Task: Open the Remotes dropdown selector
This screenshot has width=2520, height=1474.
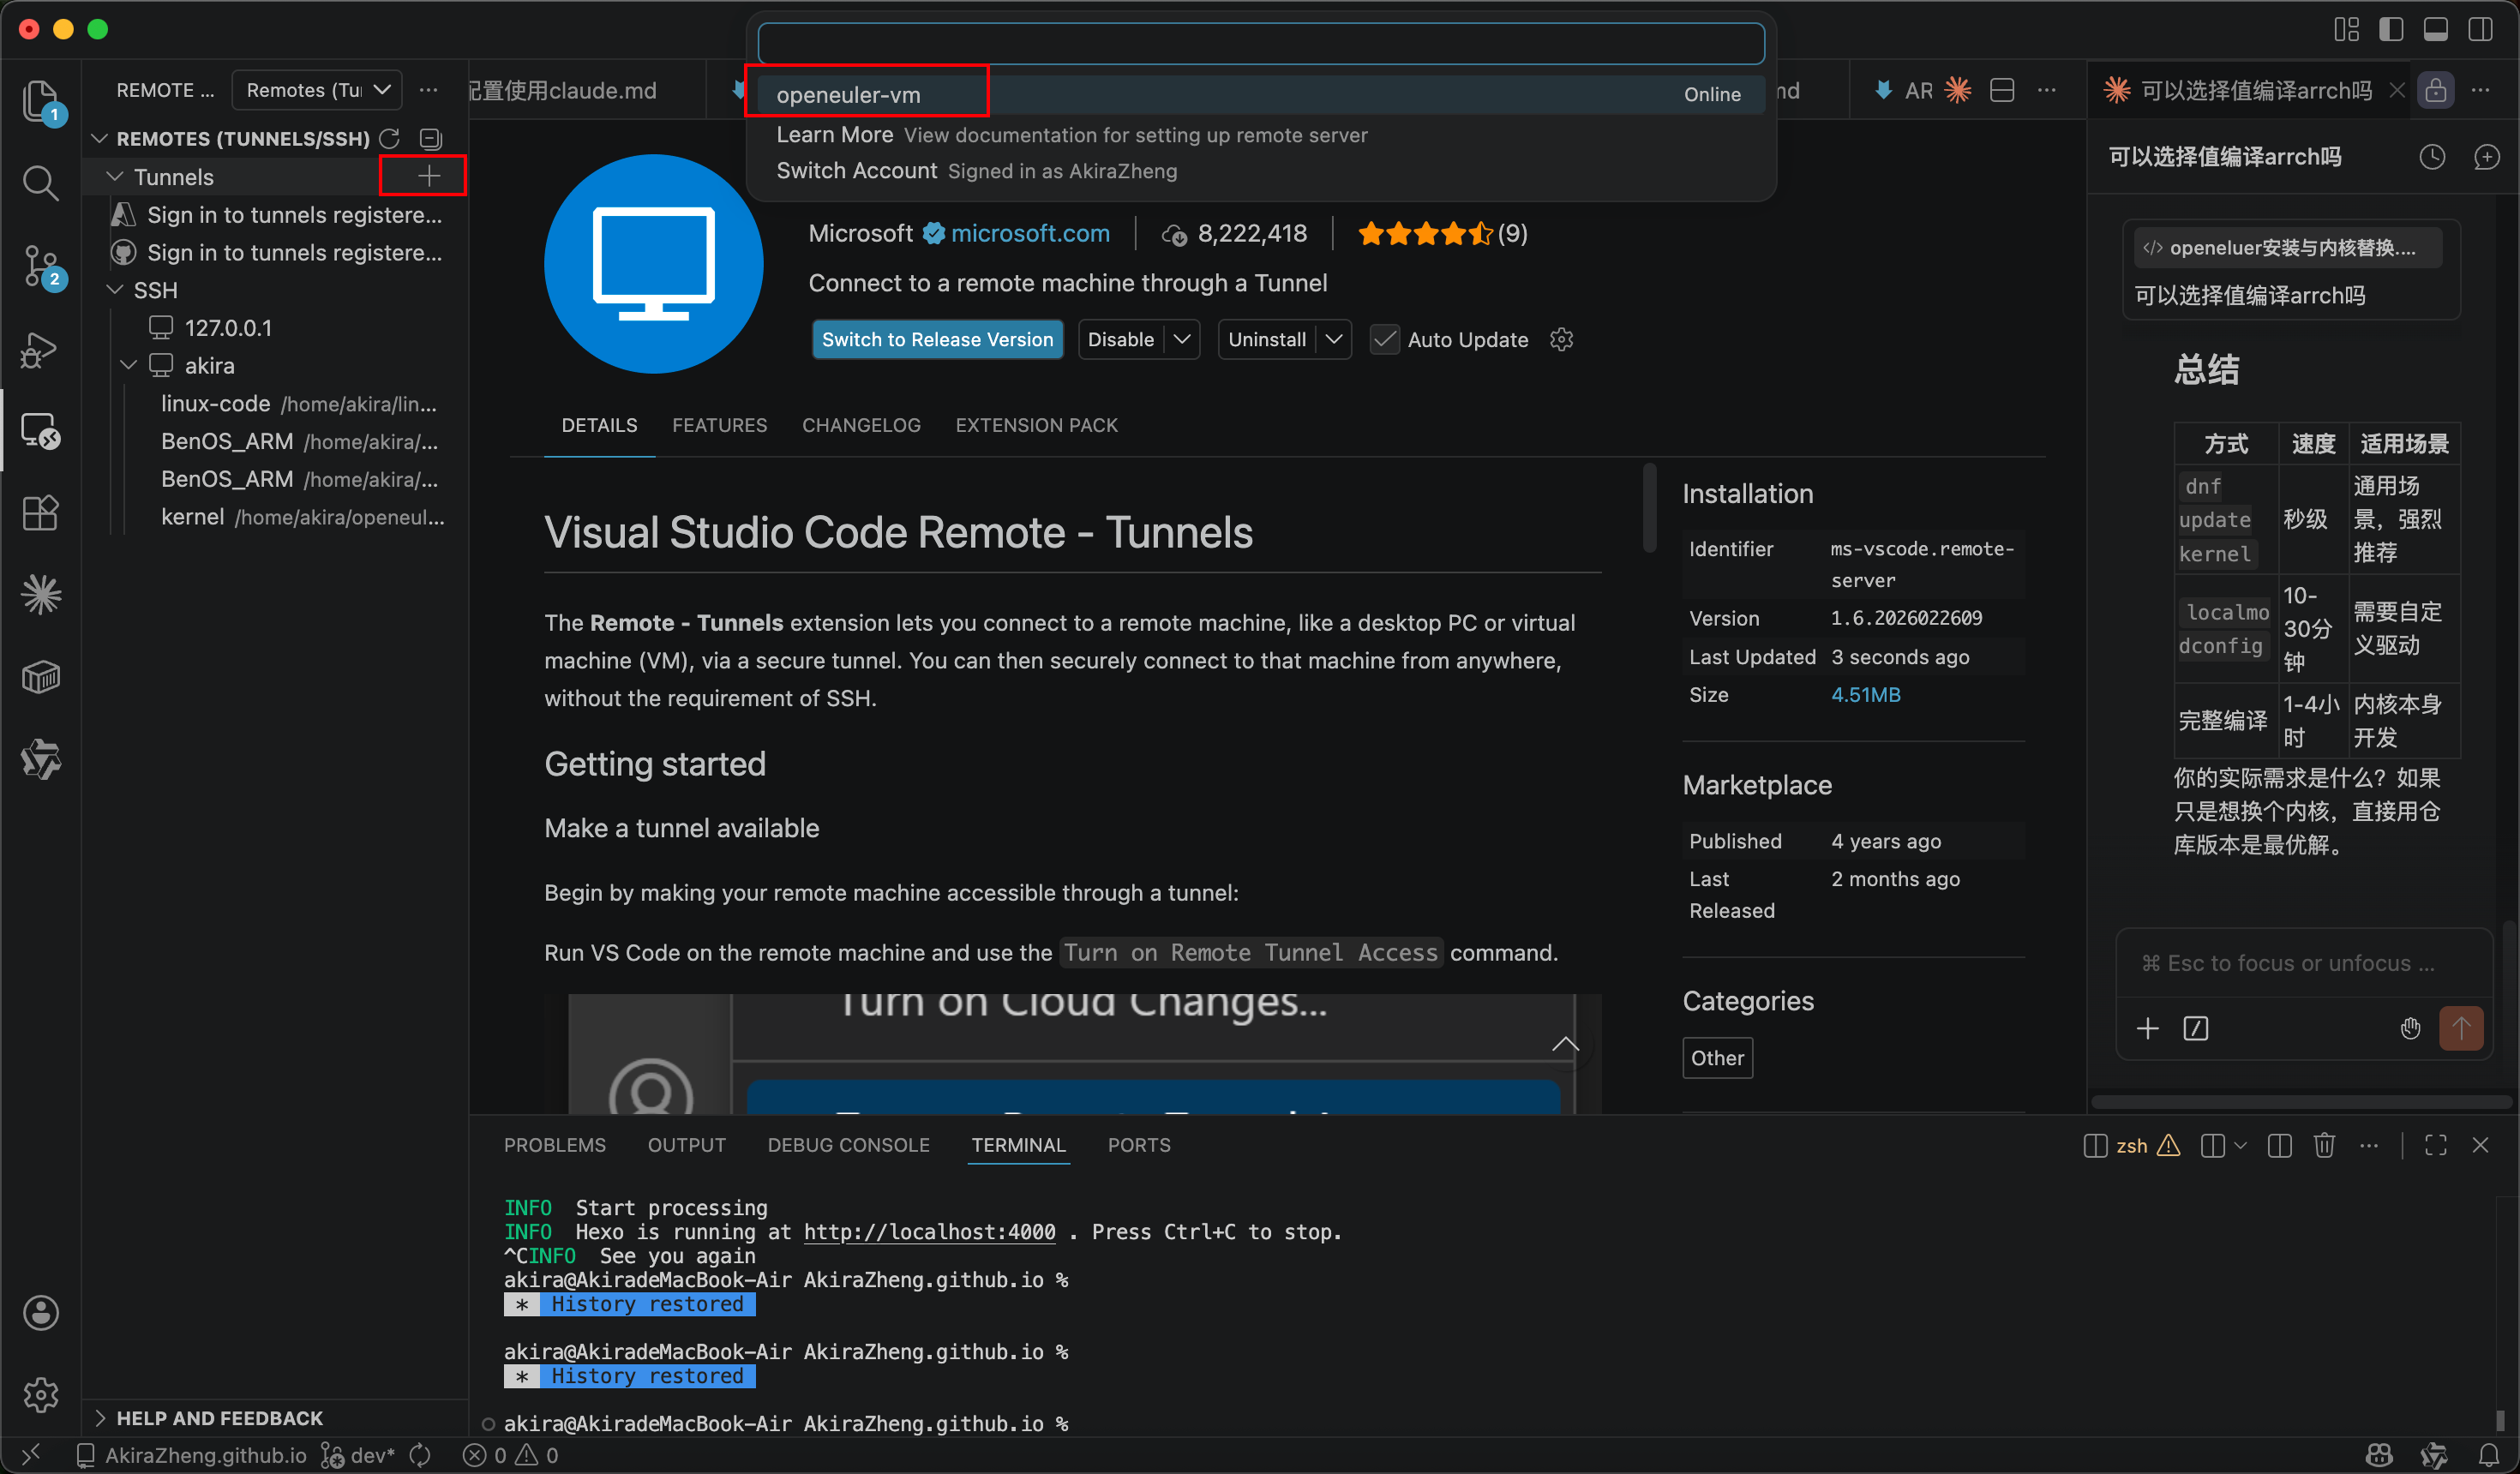Action: pyautogui.click(x=317, y=90)
